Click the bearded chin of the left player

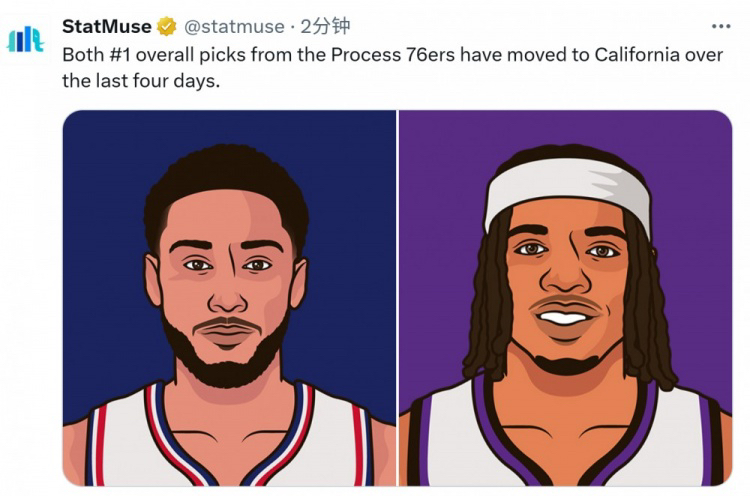(226, 355)
